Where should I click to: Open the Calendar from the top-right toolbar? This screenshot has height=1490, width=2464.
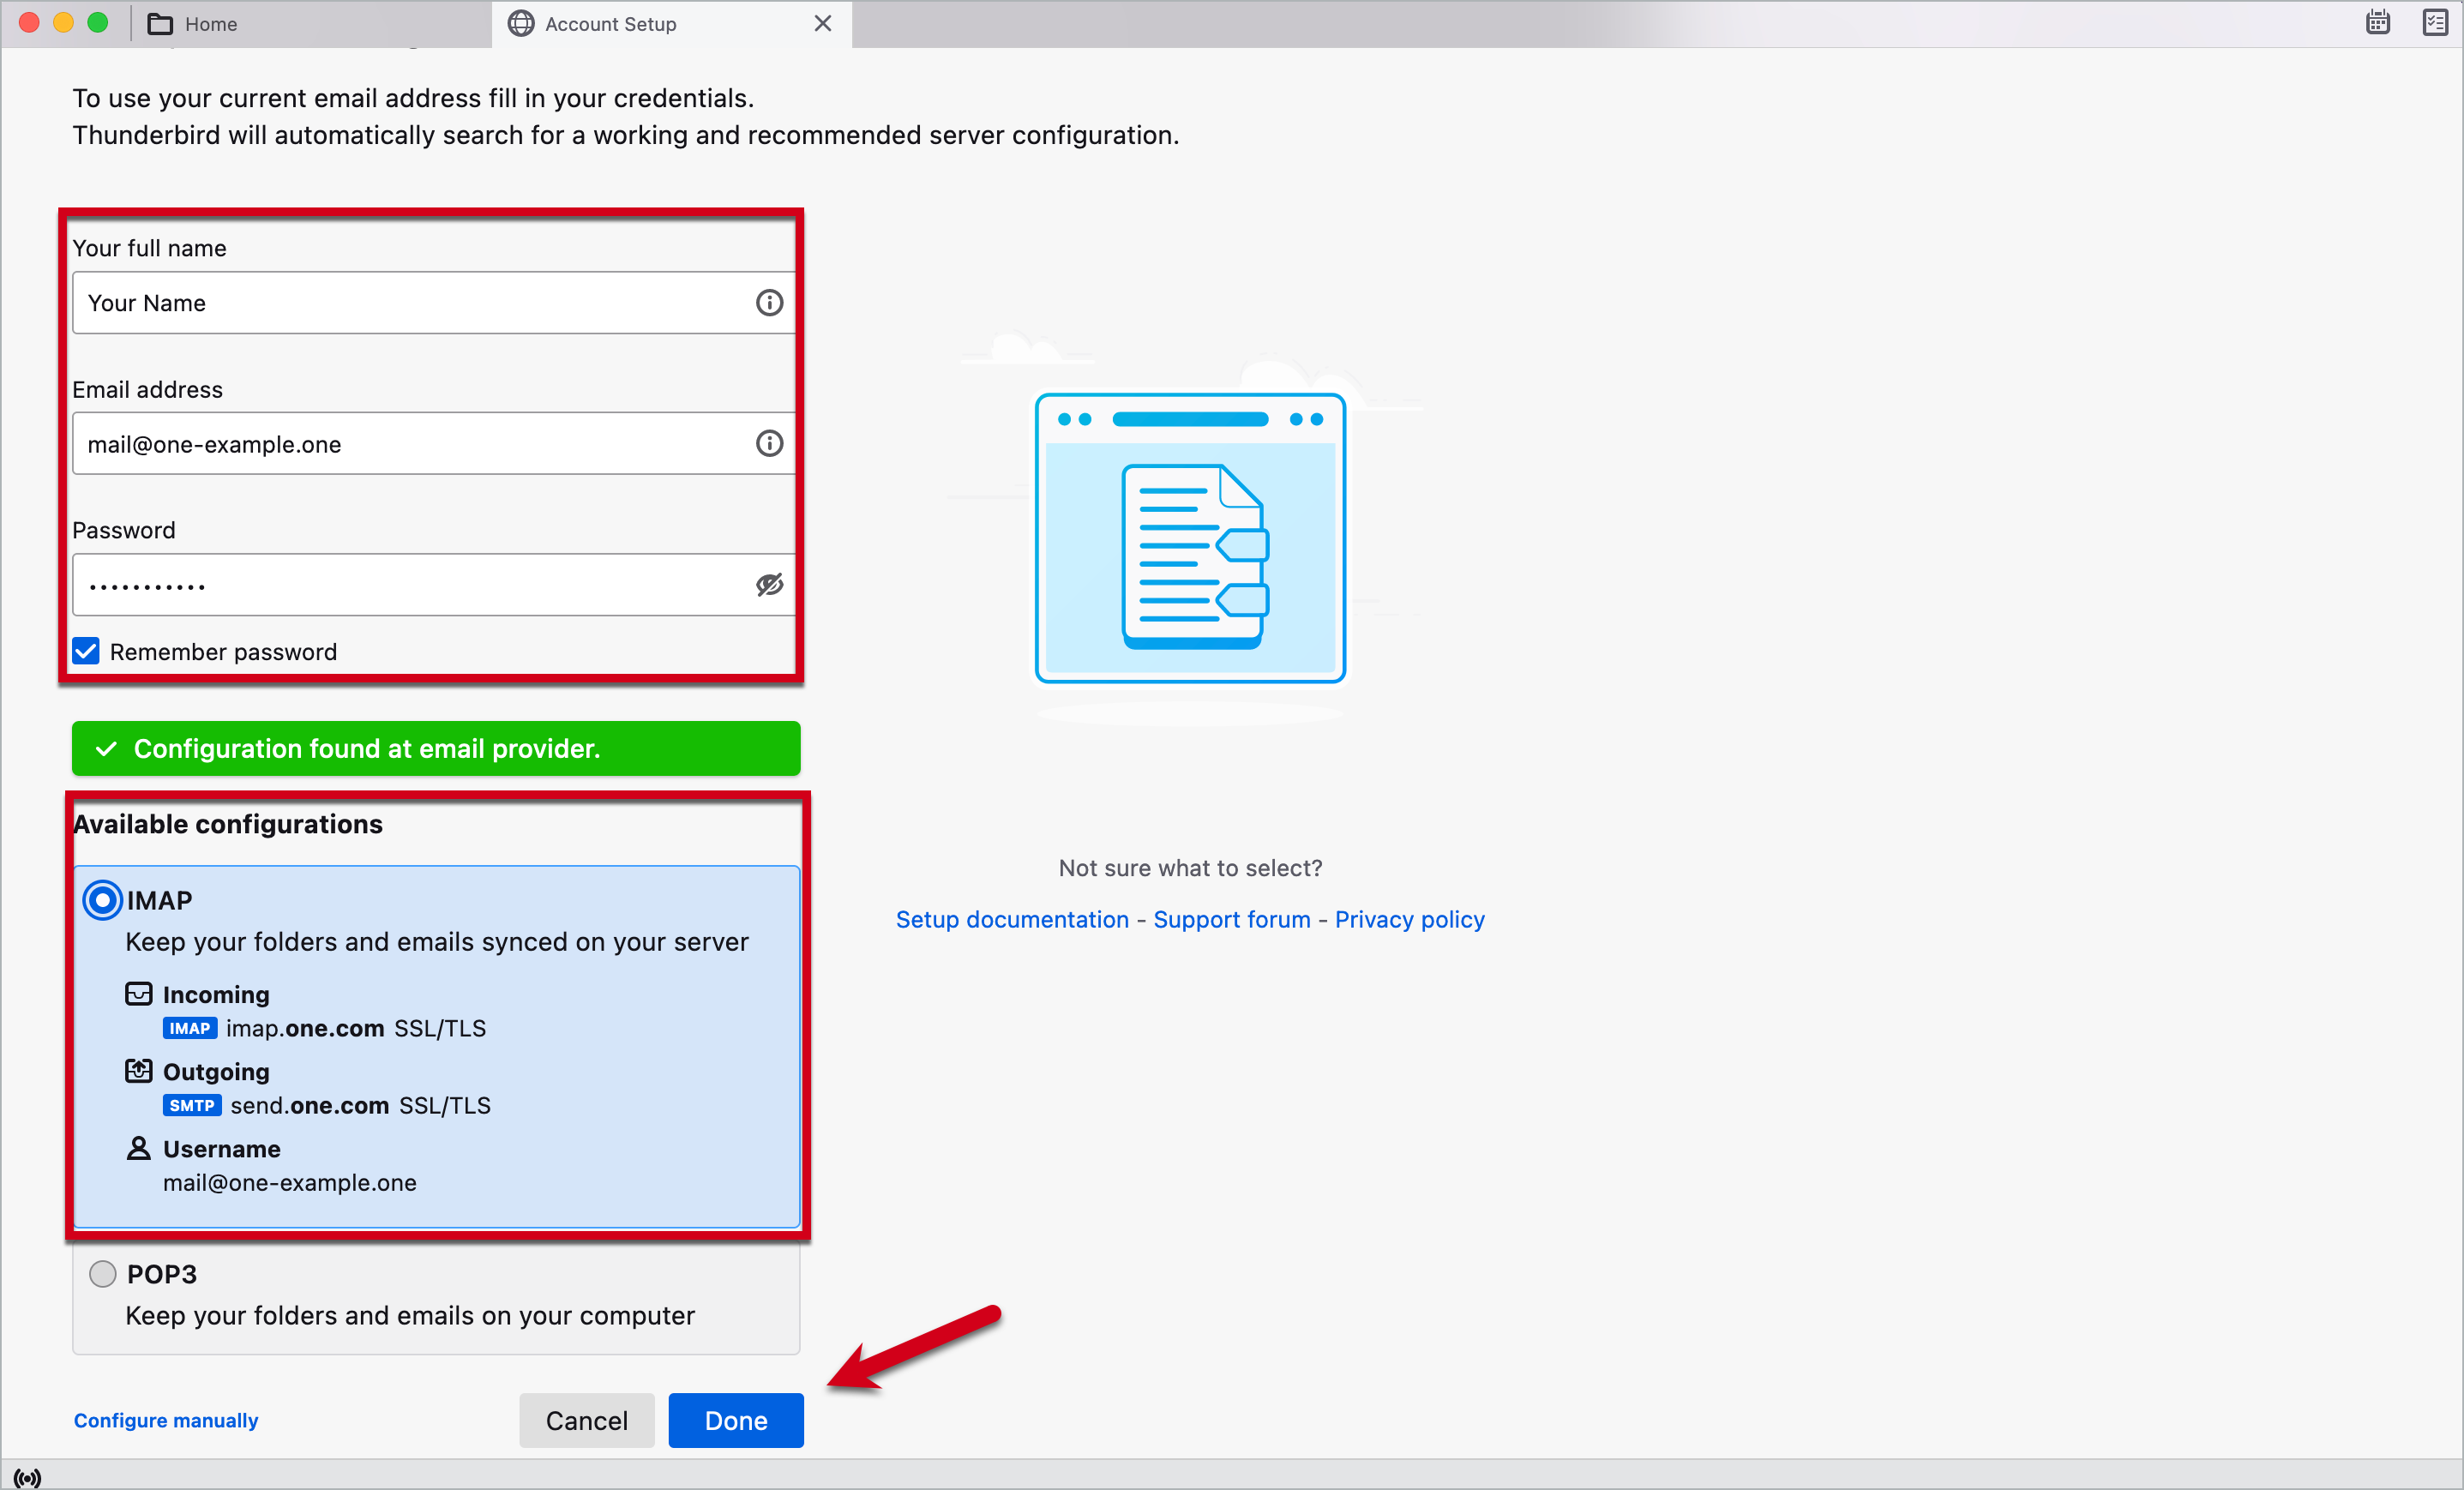[x=2377, y=21]
